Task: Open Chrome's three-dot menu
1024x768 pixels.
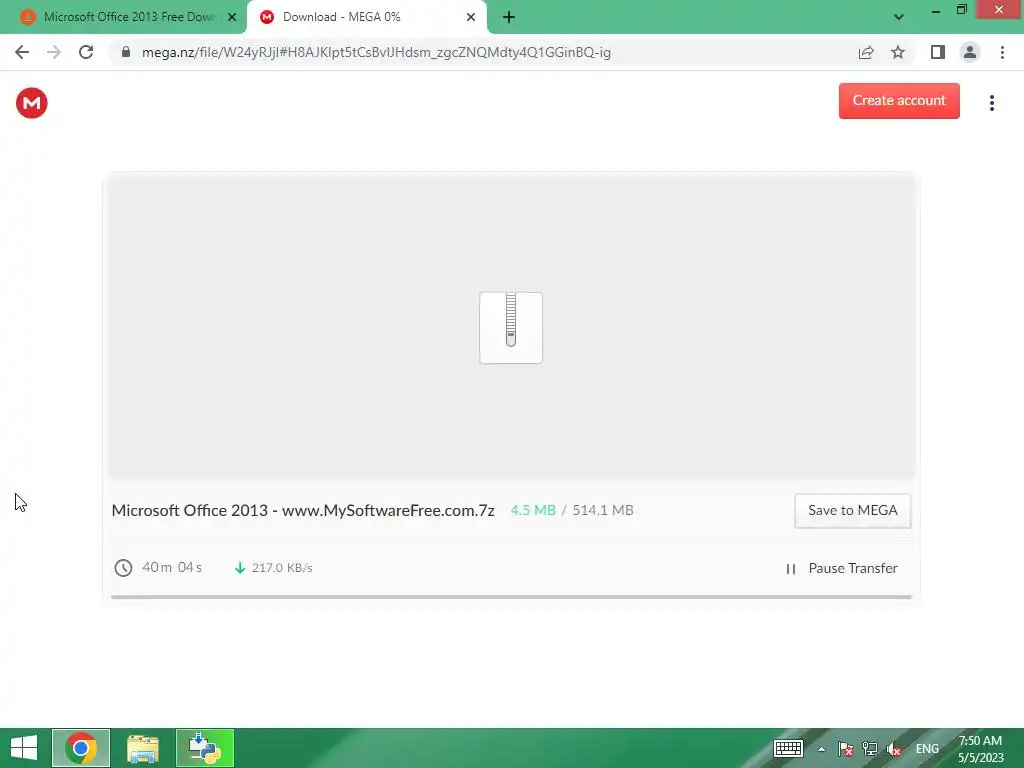Action: click(1002, 52)
